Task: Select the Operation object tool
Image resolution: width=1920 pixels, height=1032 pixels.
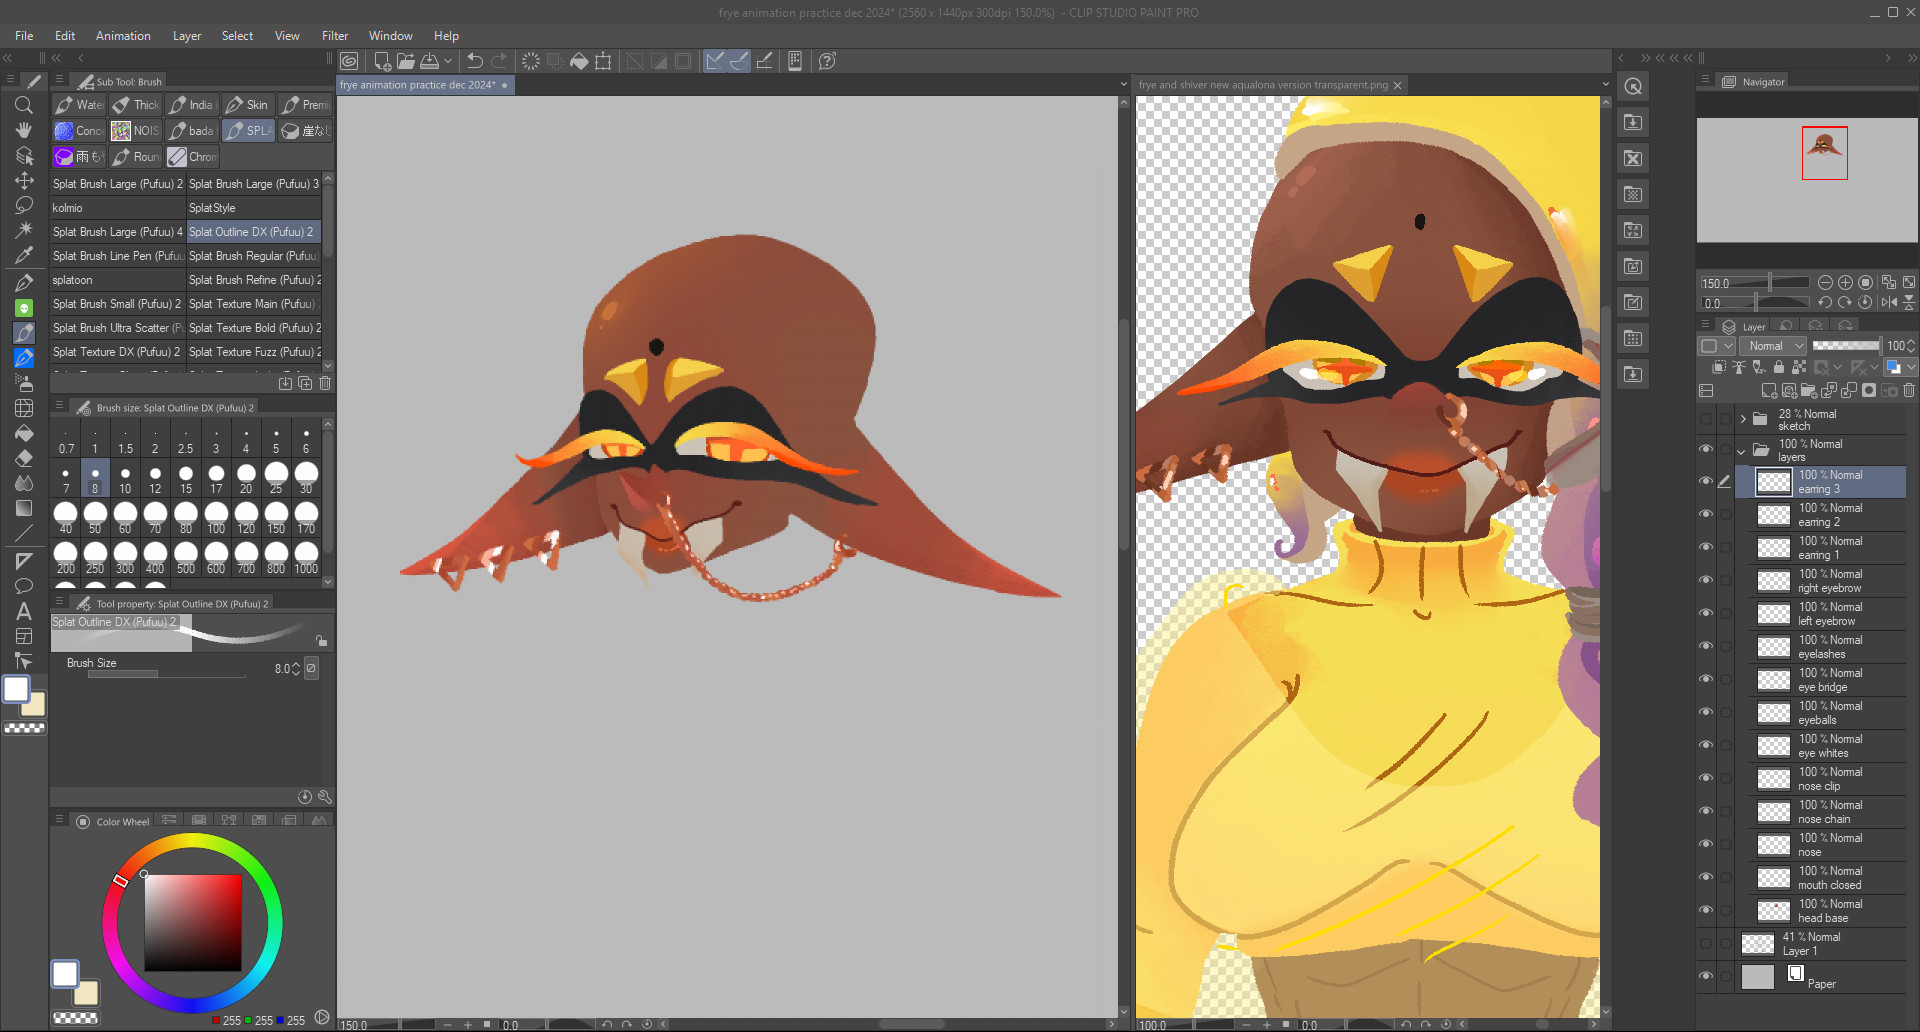Action: (x=24, y=155)
